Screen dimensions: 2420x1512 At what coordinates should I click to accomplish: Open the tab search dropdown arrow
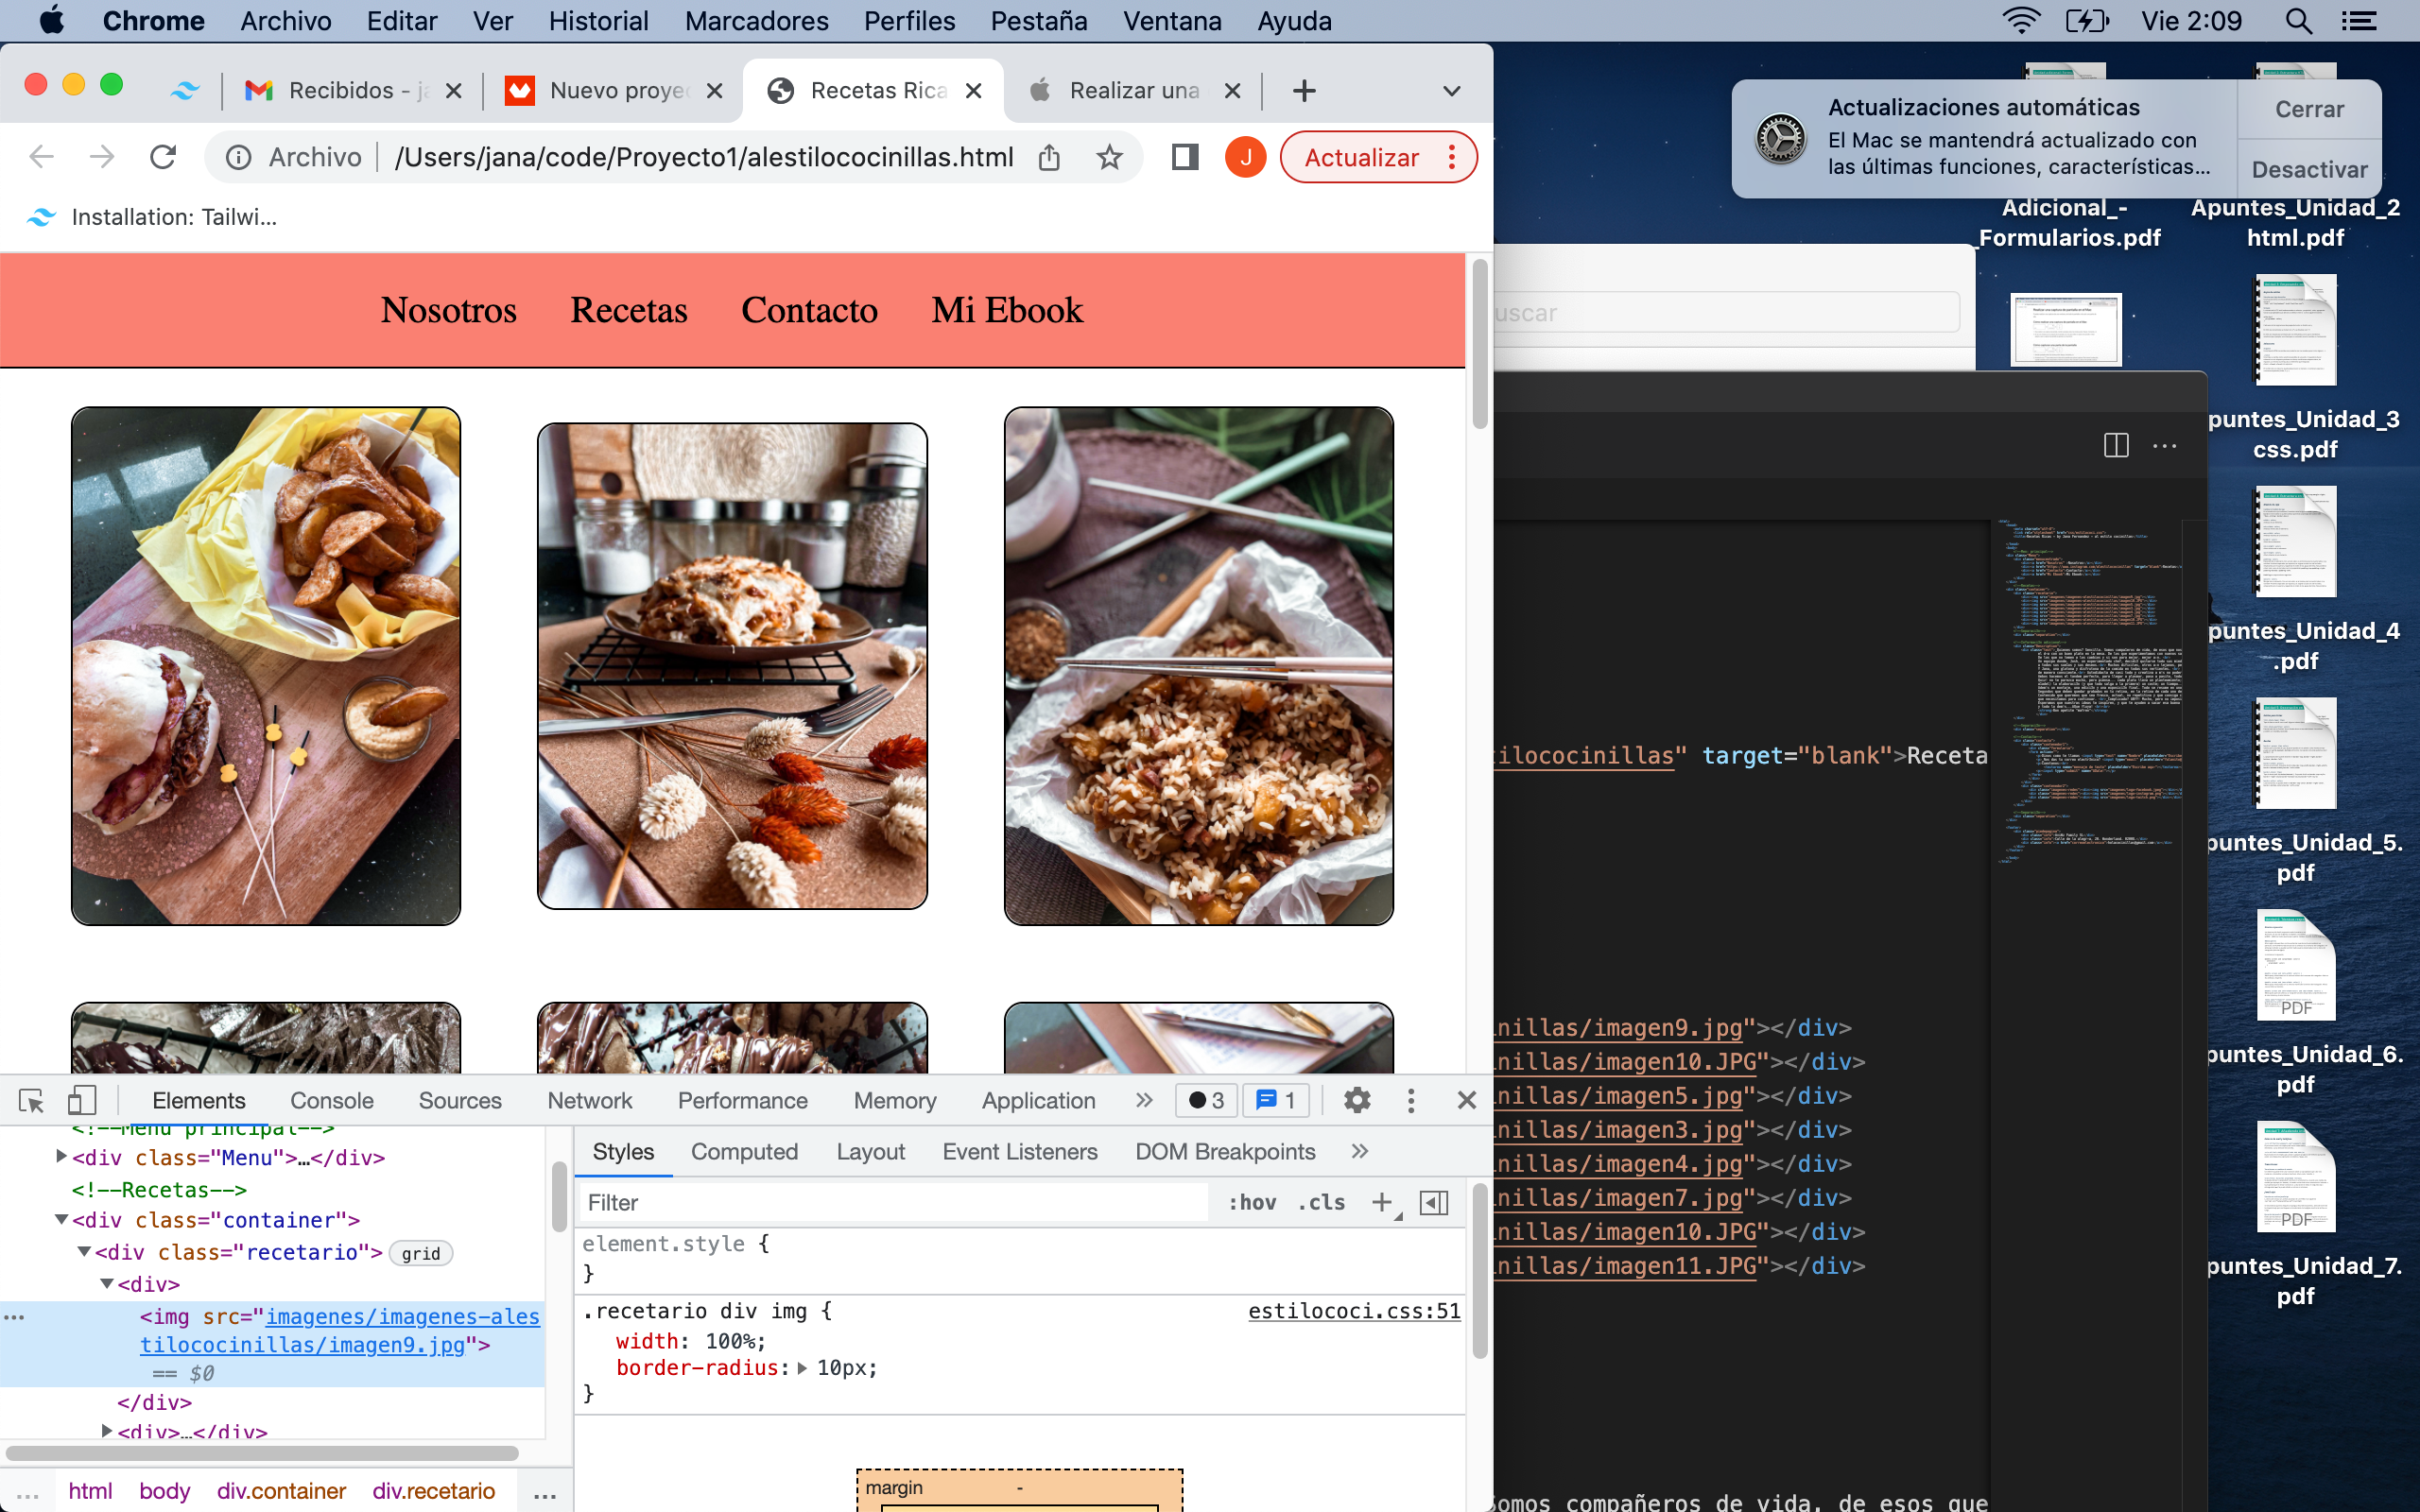[1451, 91]
